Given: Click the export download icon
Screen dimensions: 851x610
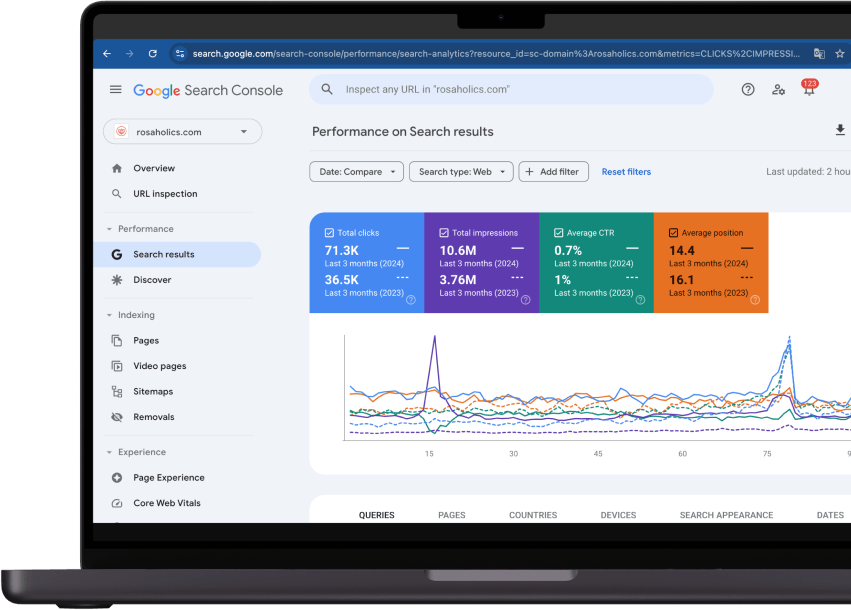Looking at the screenshot, I should (x=840, y=130).
